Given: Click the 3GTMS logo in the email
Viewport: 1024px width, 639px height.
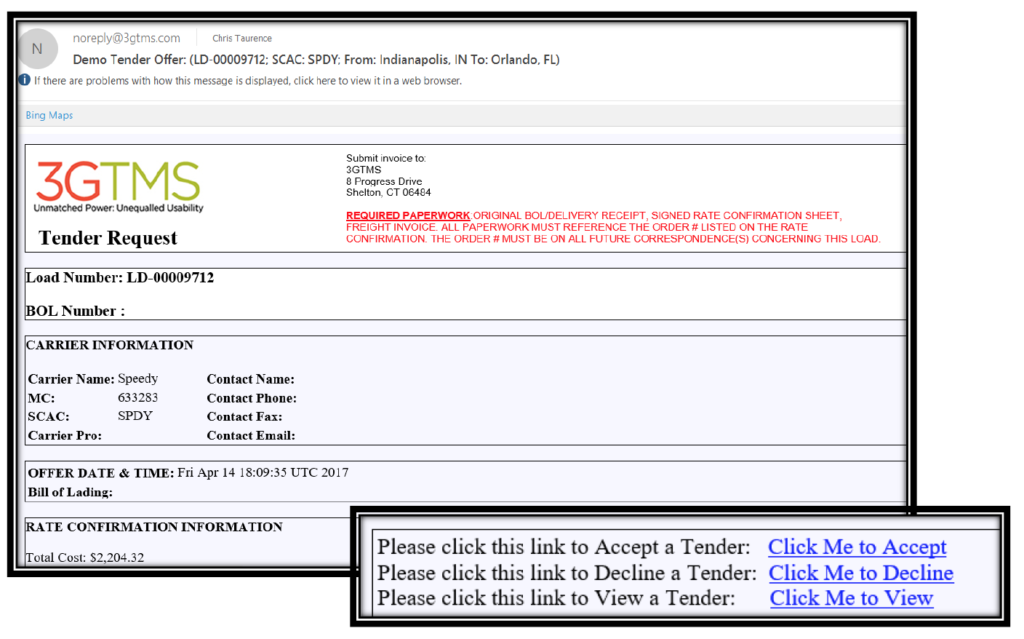Looking at the screenshot, I should tap(118, 186).
